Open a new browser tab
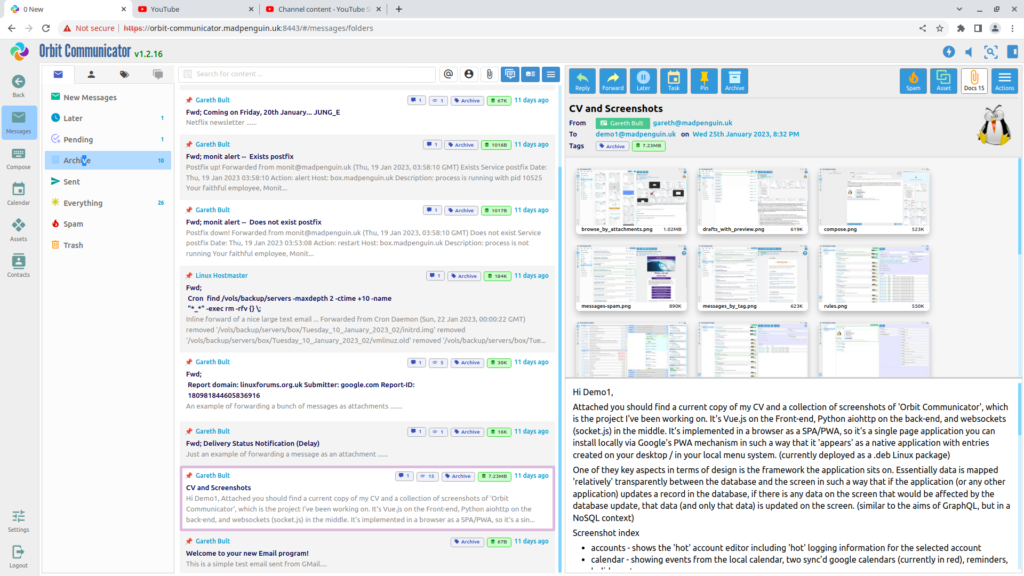Image resolution: width=1024 pixels, height=576 pixels. [x=399, y=9]
